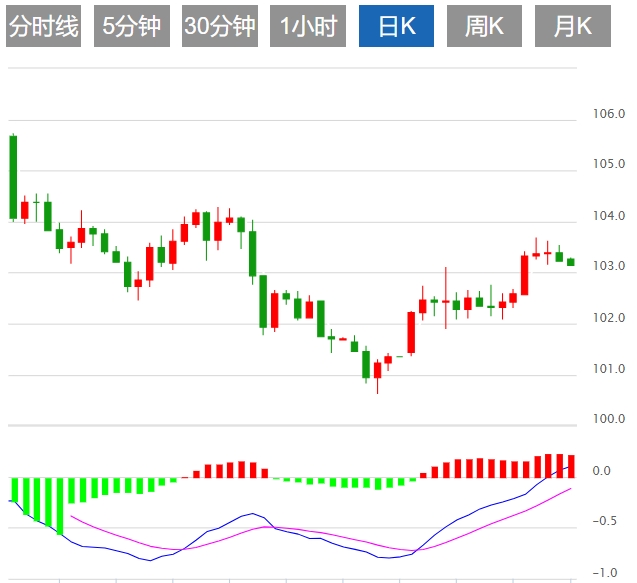
Task: Click the 100.0 price axis label
Action: (609, 419)
